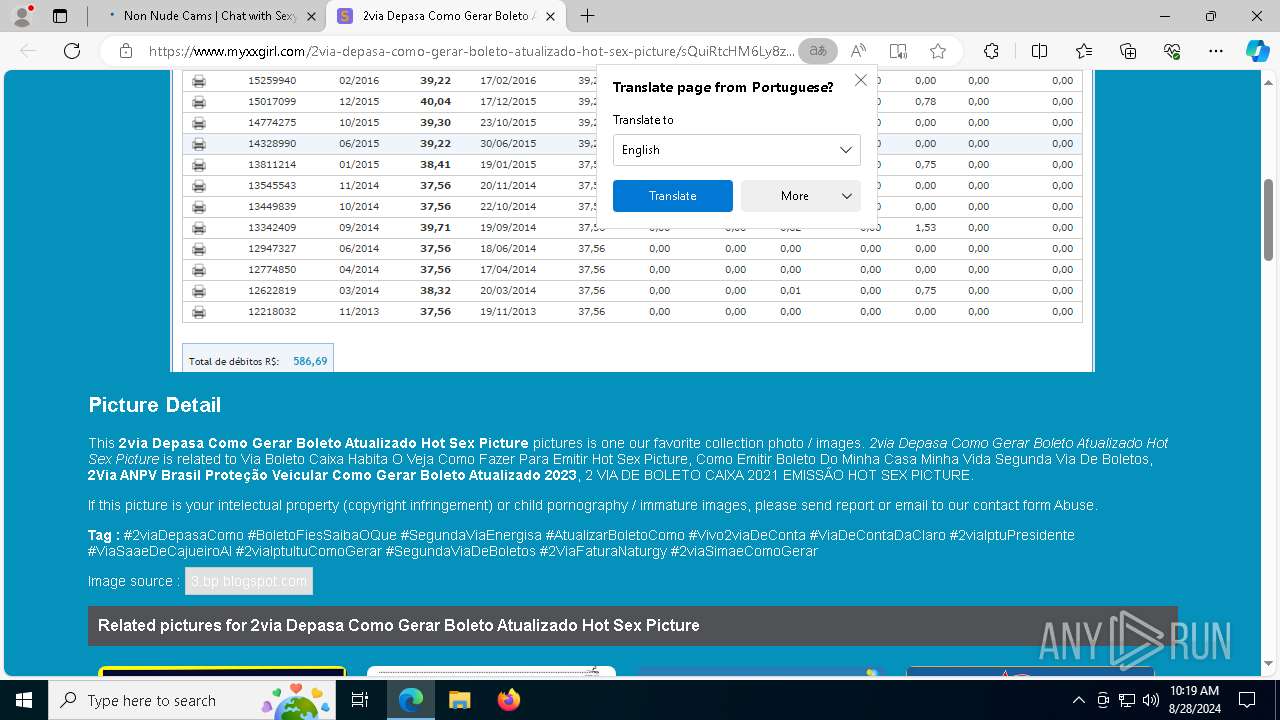This screenshot has height=720, width=1280.
Task: Open the collections icon
Action: [1128, 51]
